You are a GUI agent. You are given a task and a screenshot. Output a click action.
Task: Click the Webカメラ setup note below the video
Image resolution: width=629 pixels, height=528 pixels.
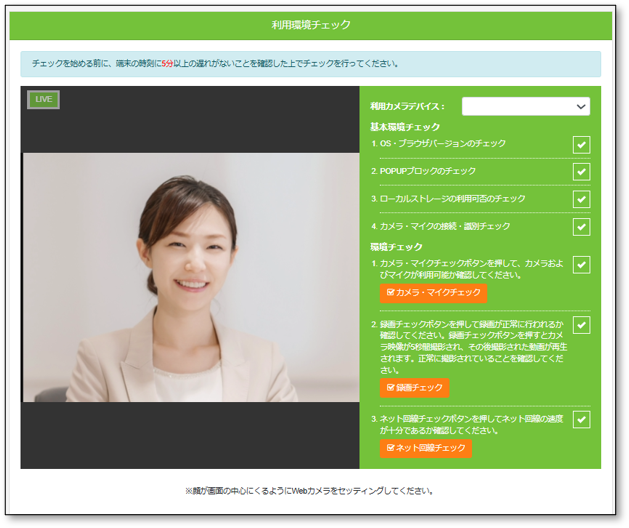coord(310,491)
